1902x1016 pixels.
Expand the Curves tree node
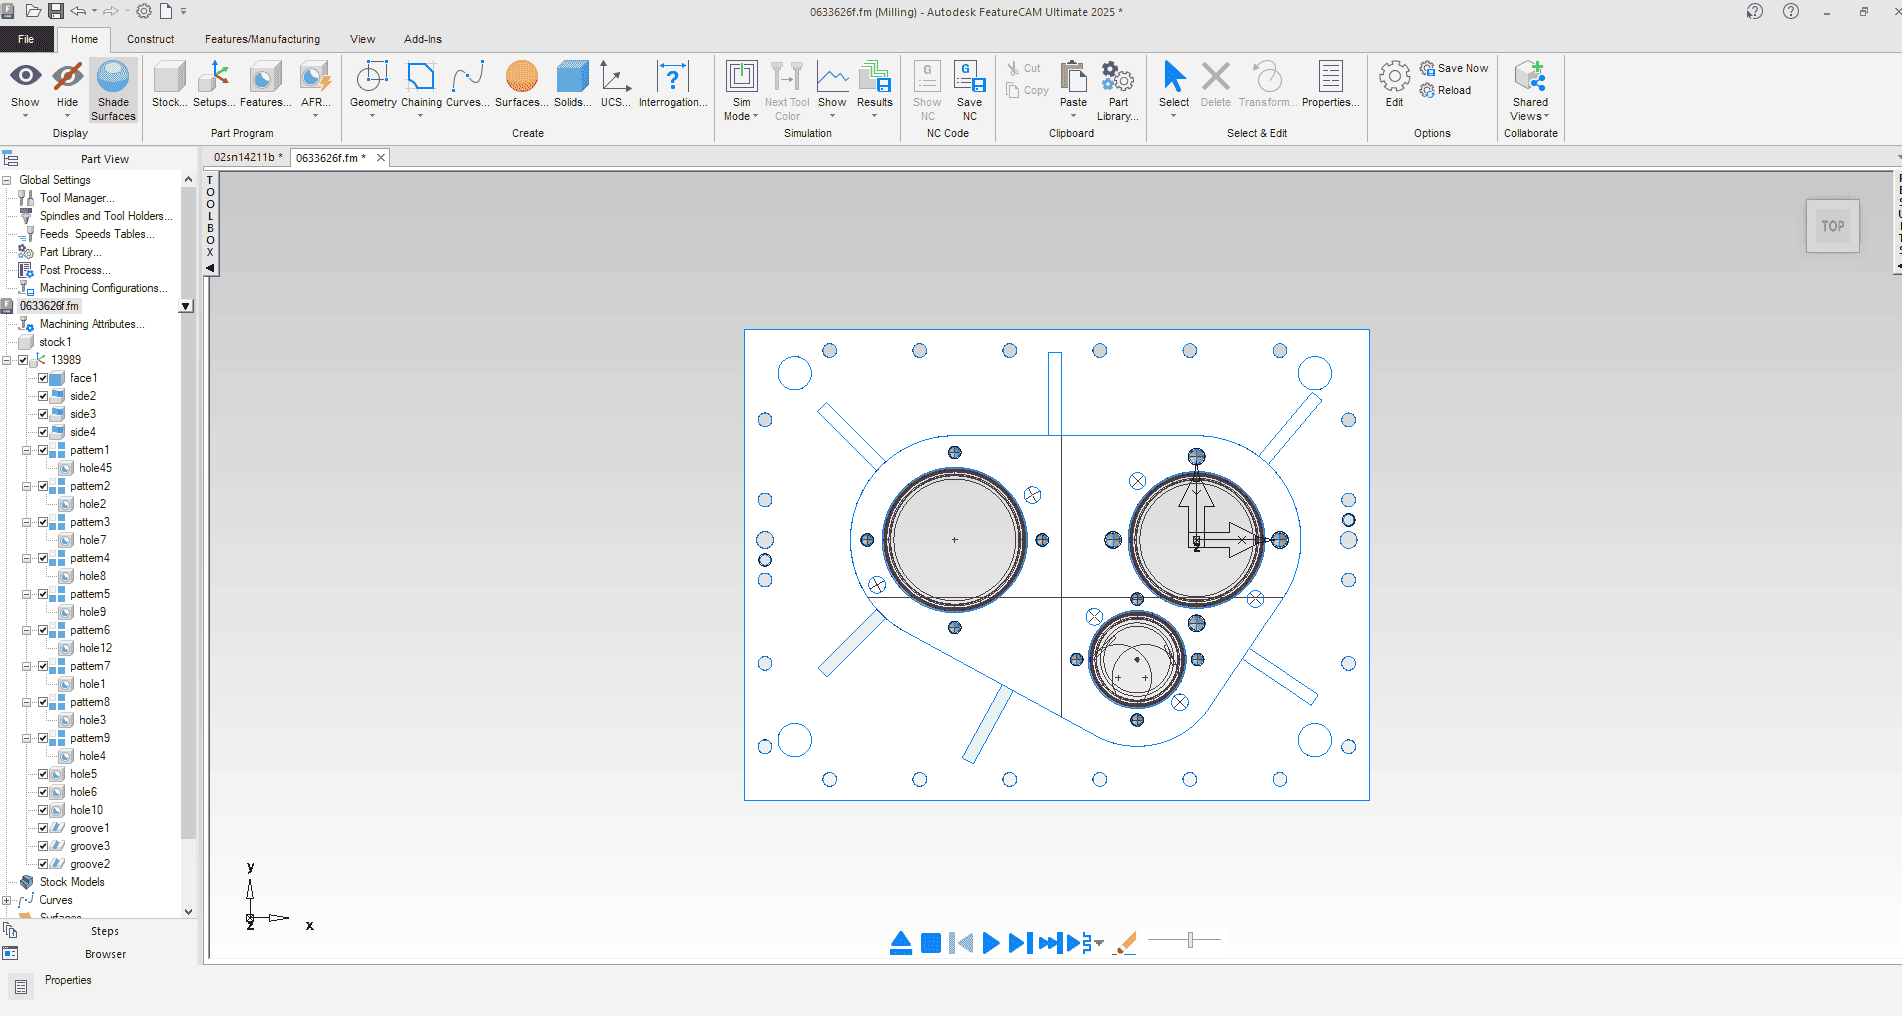[7, 900]
